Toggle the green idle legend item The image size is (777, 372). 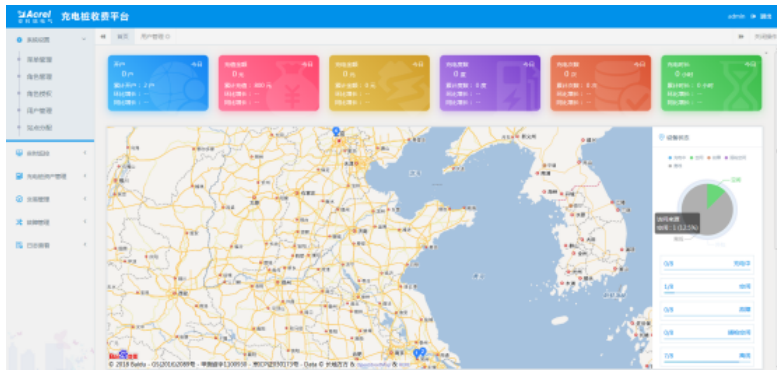pyautogui.click(x=696, y=158)
